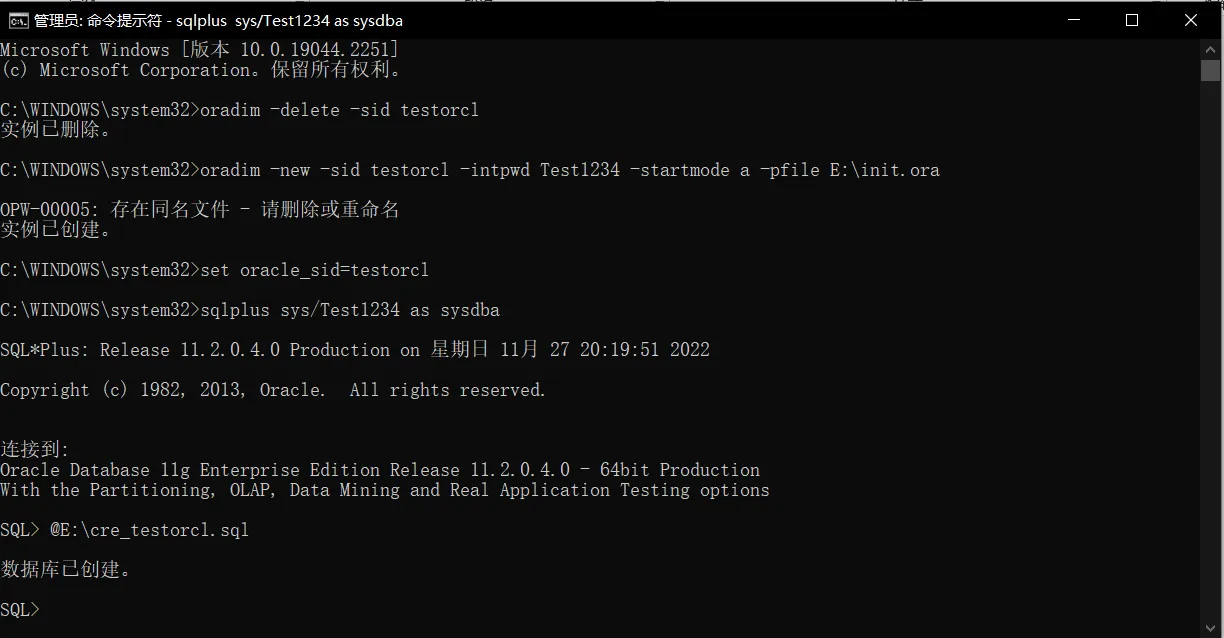The image size is (1224, 638).
Task: Click the empty scrollbar track below the thumb
Action: 1210,350
